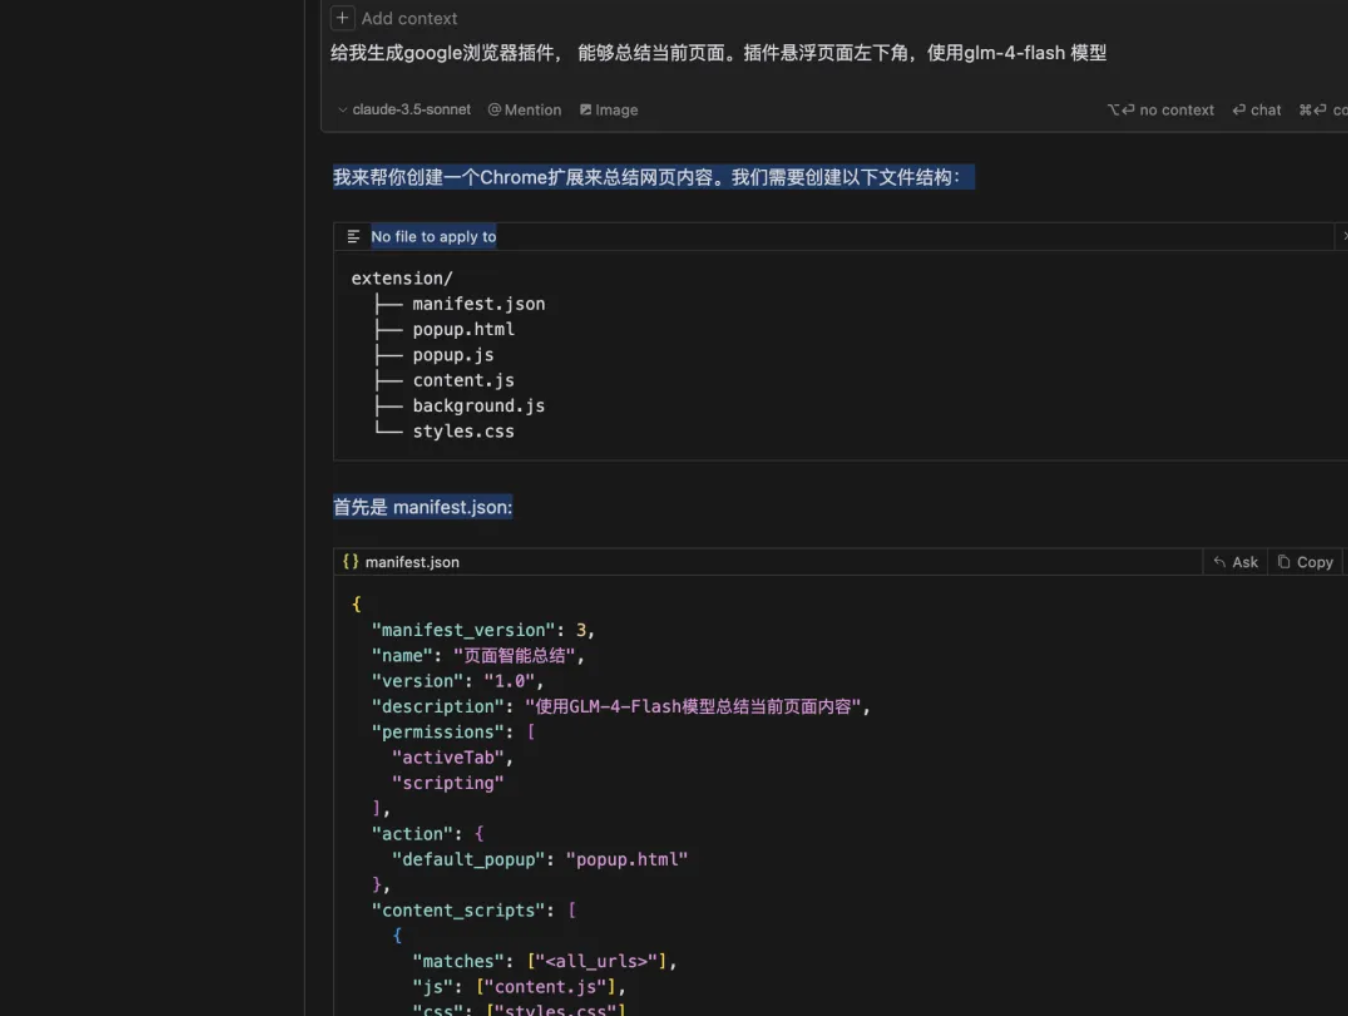
Task: Click the No file to apply to label
Action: 433,237
